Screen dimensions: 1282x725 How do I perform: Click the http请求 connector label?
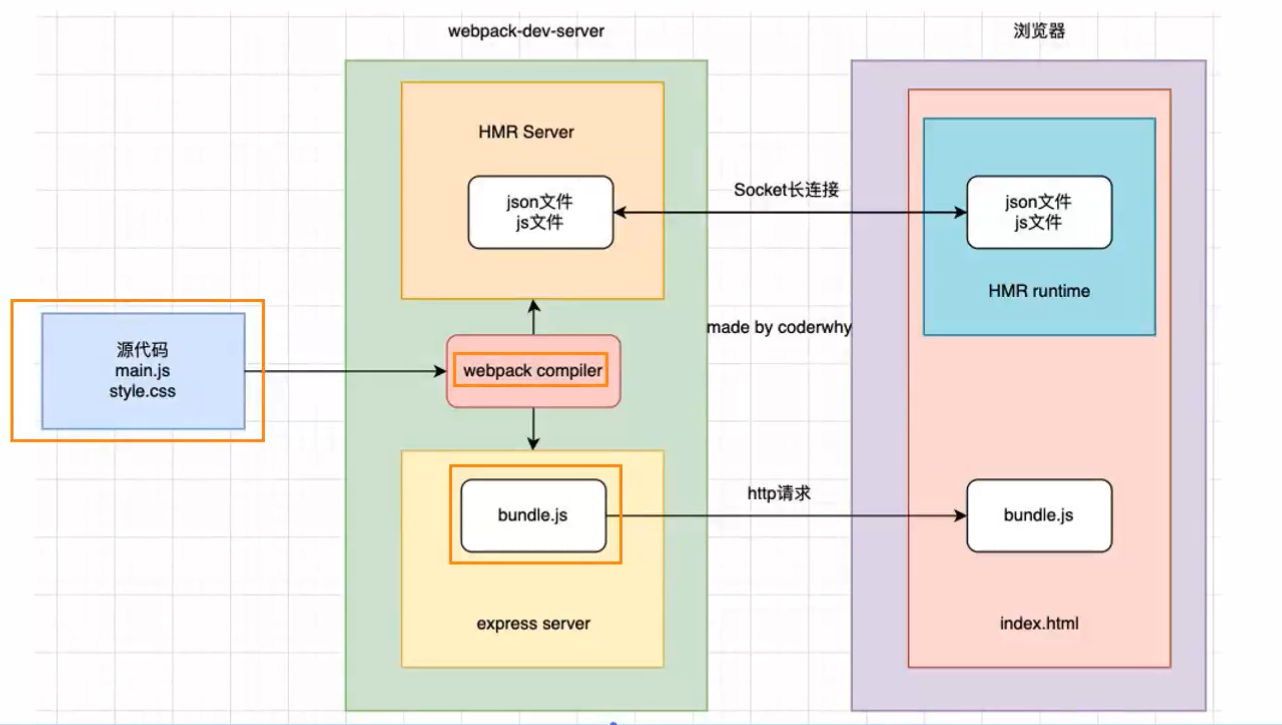[779, 493]
